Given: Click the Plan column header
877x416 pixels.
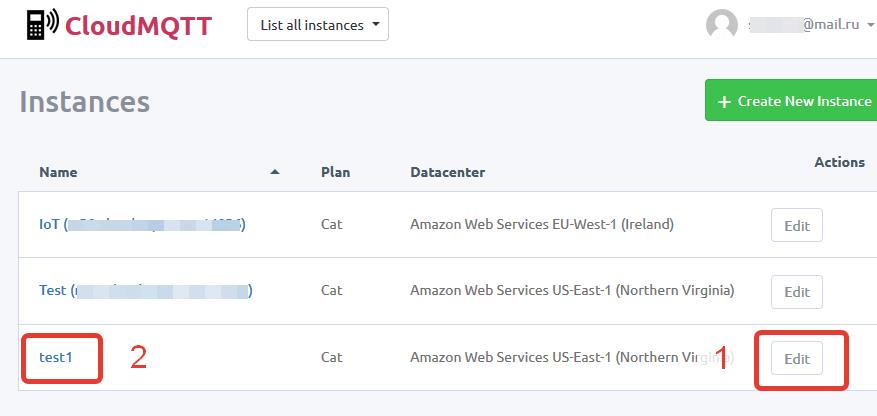Looking at the screenshot, I should click(335, 172).
